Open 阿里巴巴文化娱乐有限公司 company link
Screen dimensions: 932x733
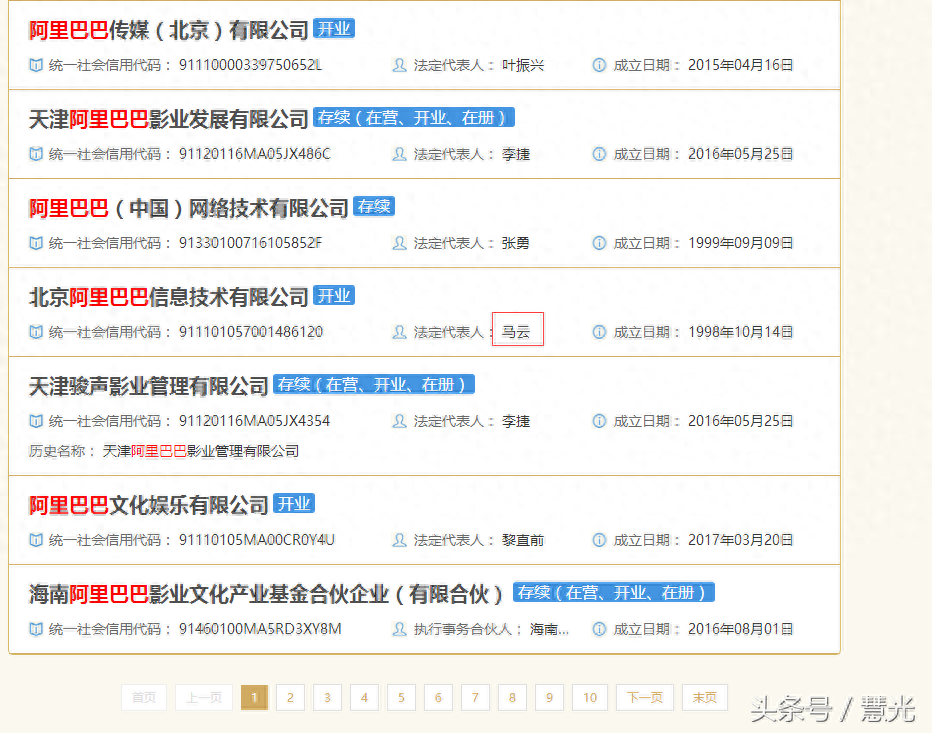click(149, 505)
